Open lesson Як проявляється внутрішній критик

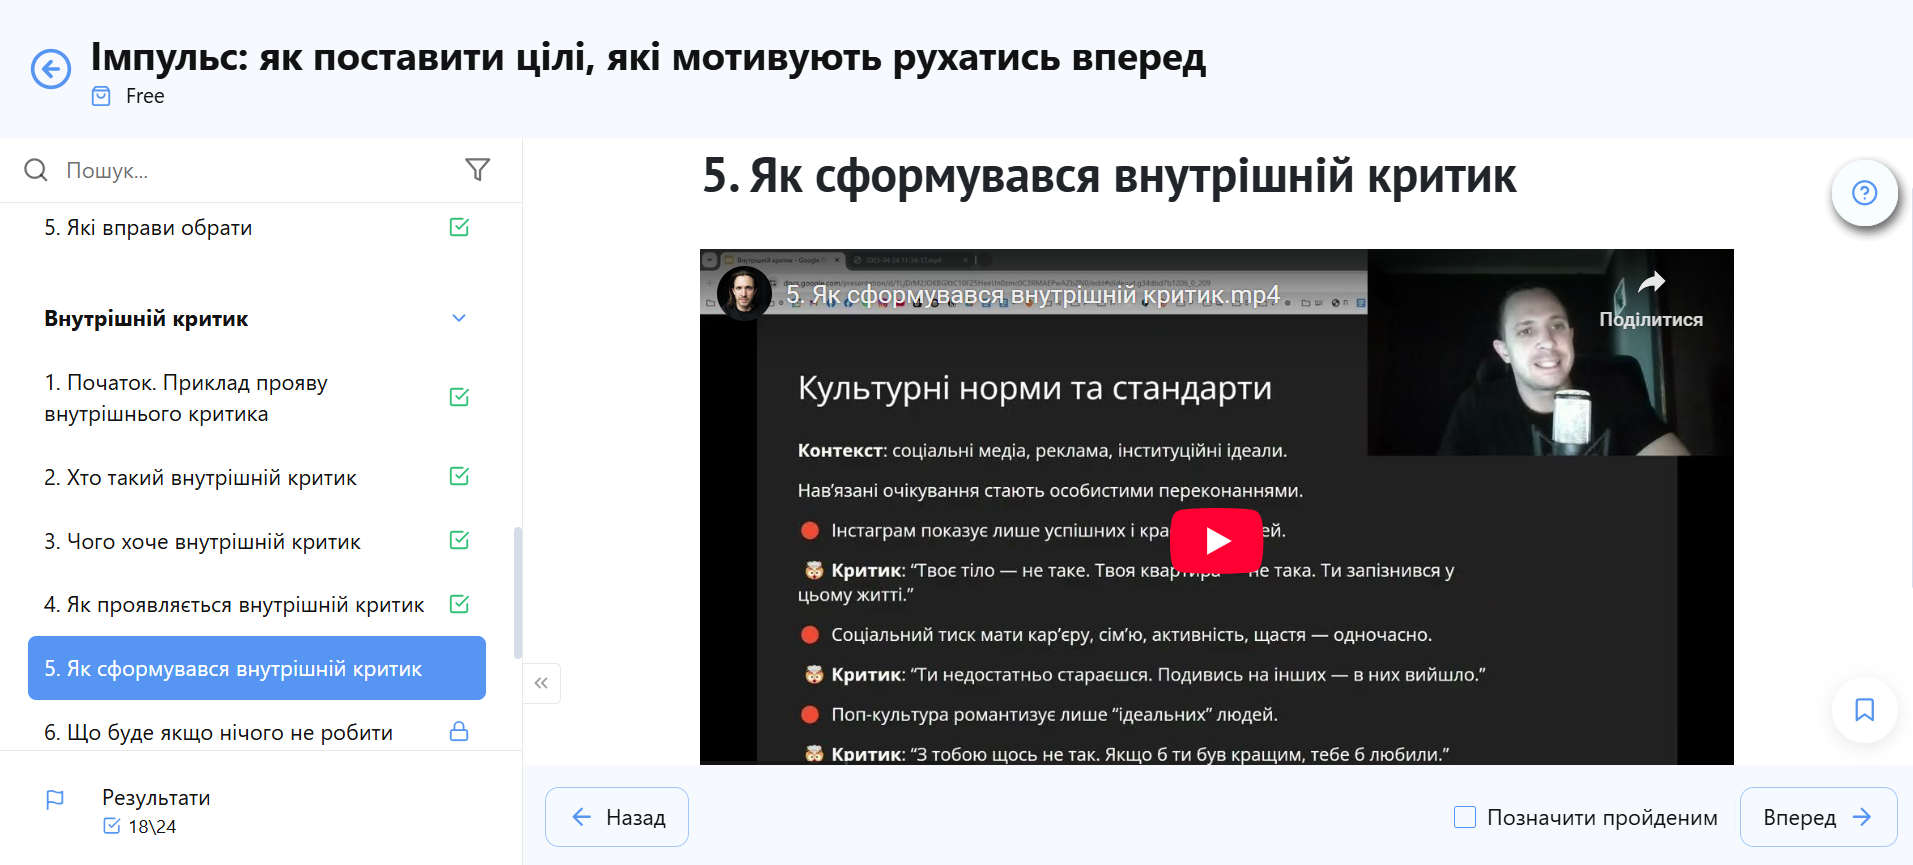(234, 605)
